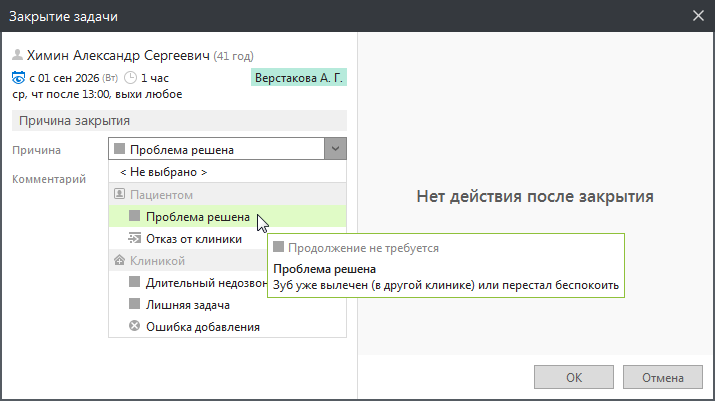Click the Пациентом group portrait icon

(119, 194)
